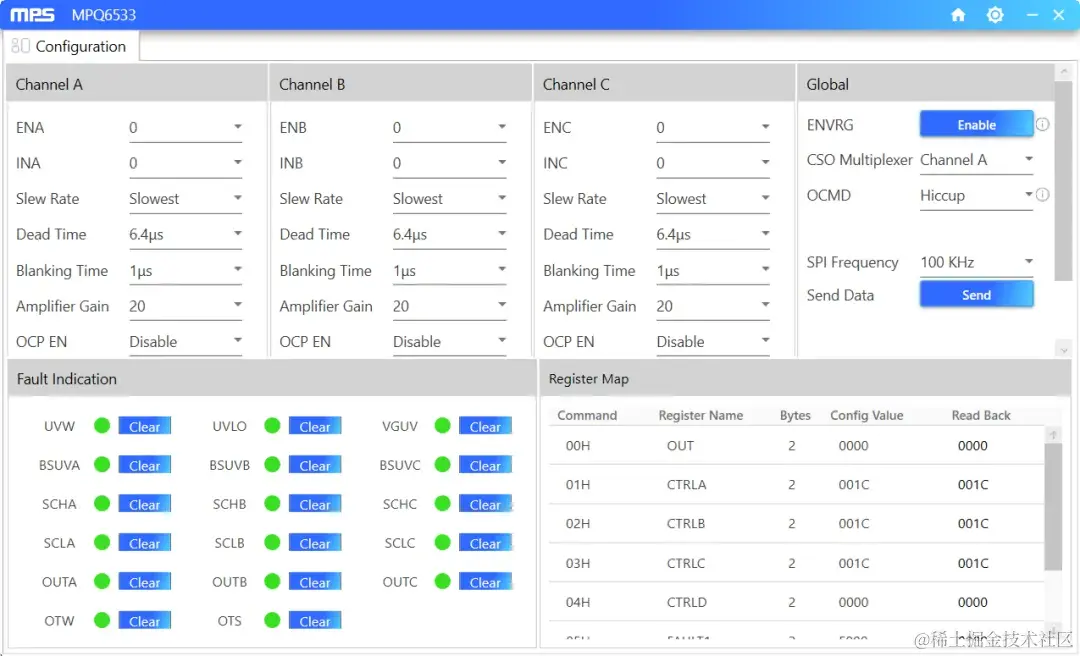The width and height of the screenshot is (1080, 656).
Task: Open the INC dropdown
Action: click(x=713, y=163)
